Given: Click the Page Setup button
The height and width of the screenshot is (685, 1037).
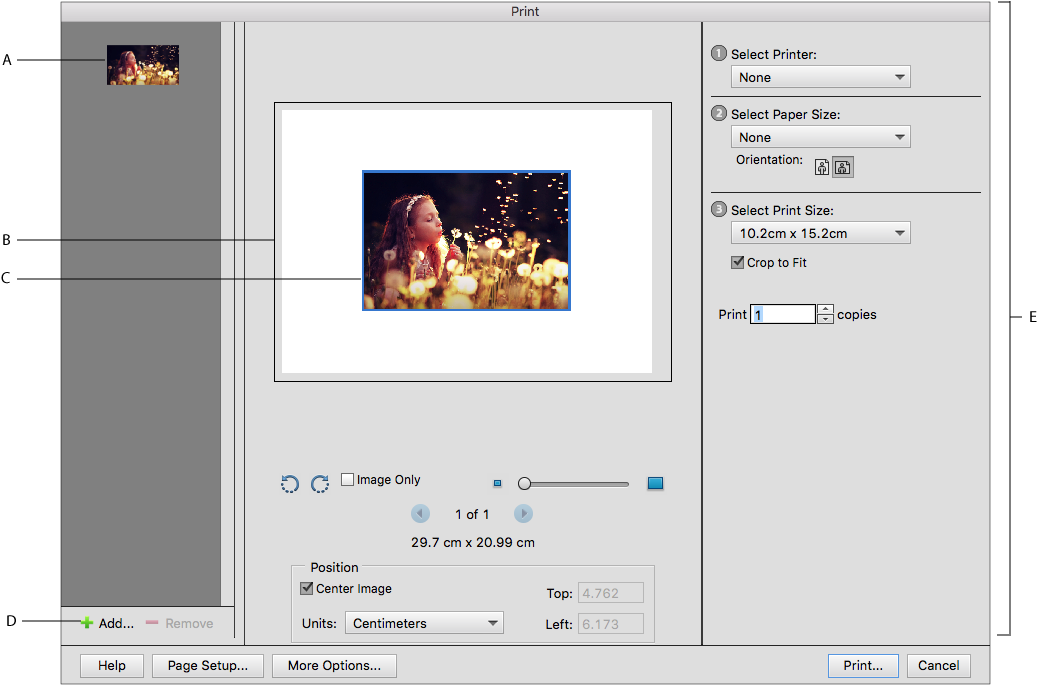Looking at the screenshot, I should (x=207, y=665).
